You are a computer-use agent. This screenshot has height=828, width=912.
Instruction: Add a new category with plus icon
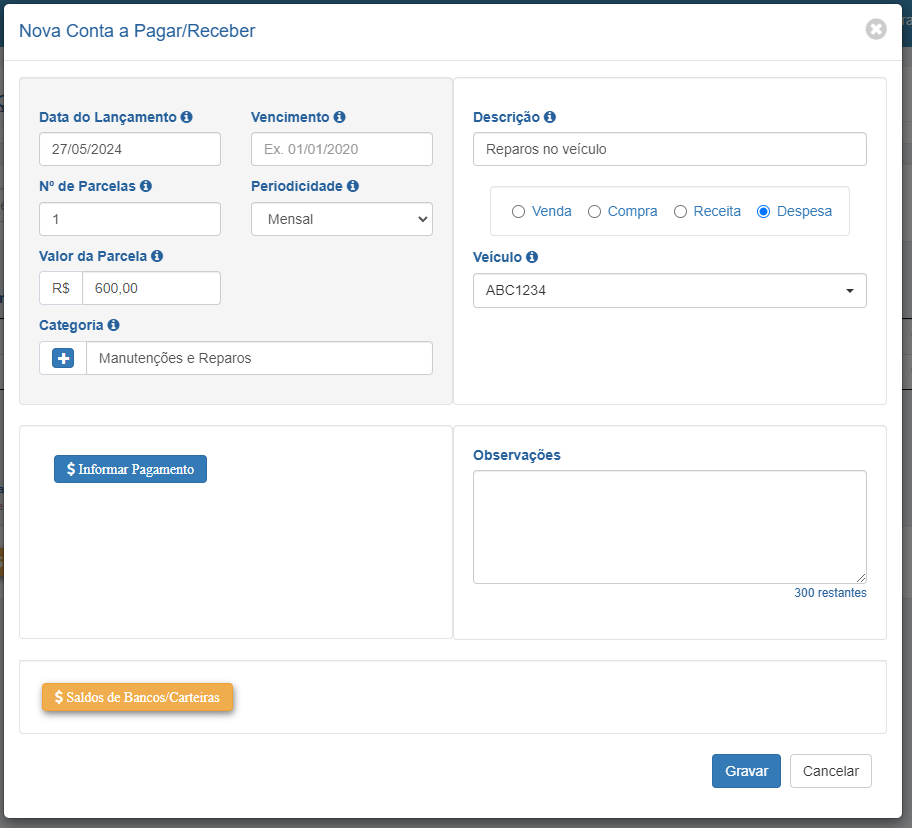[x=63, y=358]
